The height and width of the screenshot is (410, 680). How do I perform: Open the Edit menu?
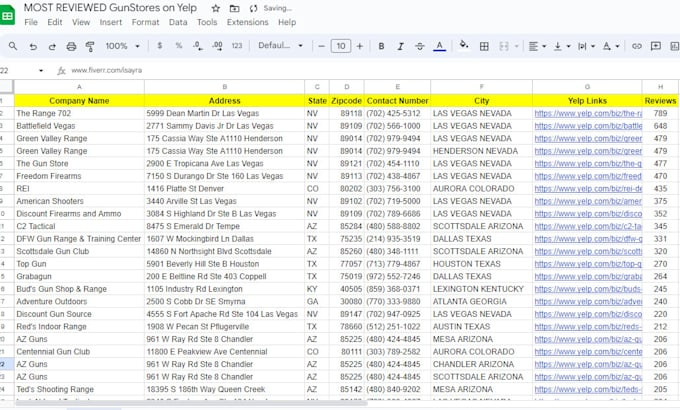point(55,22)
